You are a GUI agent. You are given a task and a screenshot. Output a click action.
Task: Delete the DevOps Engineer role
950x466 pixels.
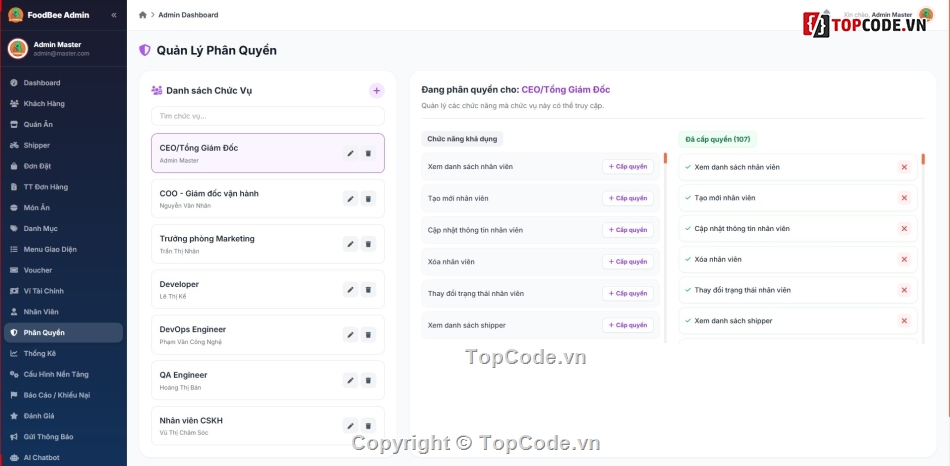click(x=368, y=335)
